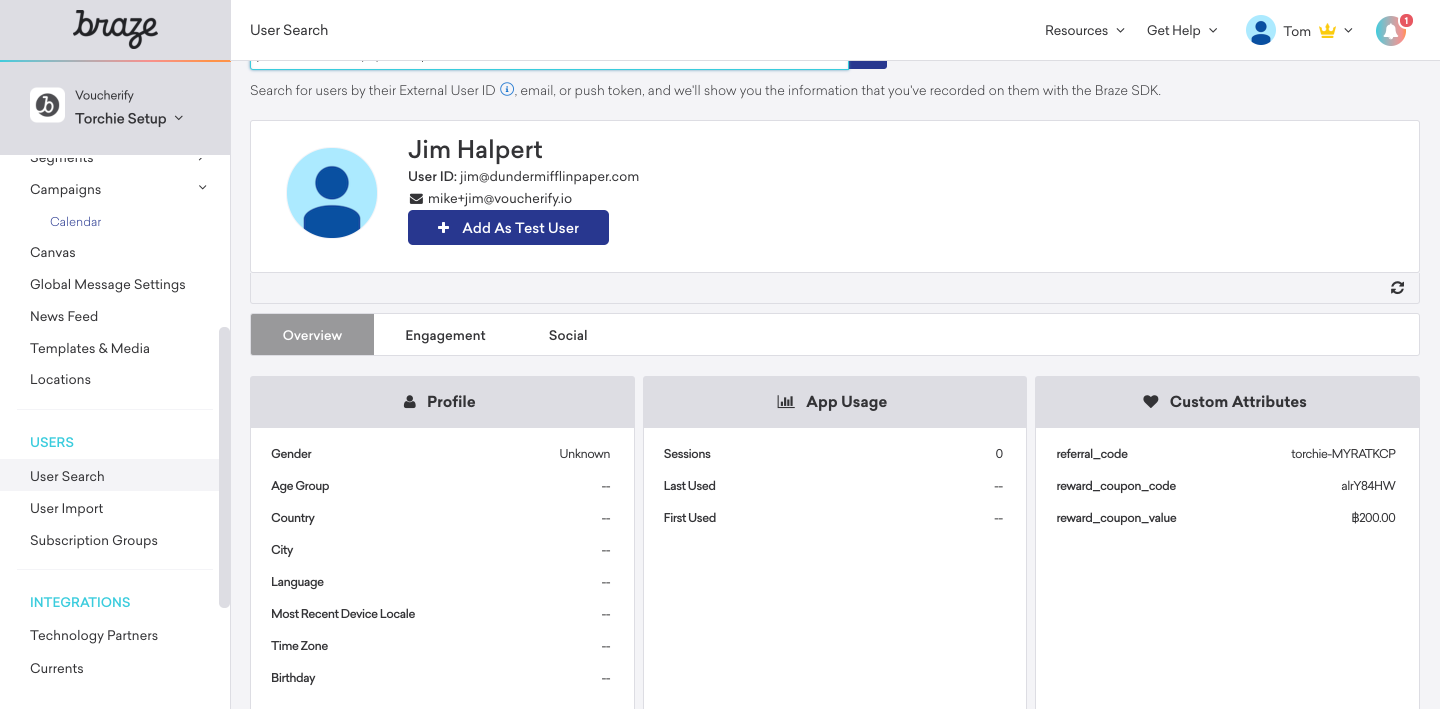The width and height of the screenshot is (1440, 709).
Task: Open the Resources dropdown
Action: [1085, 31]
